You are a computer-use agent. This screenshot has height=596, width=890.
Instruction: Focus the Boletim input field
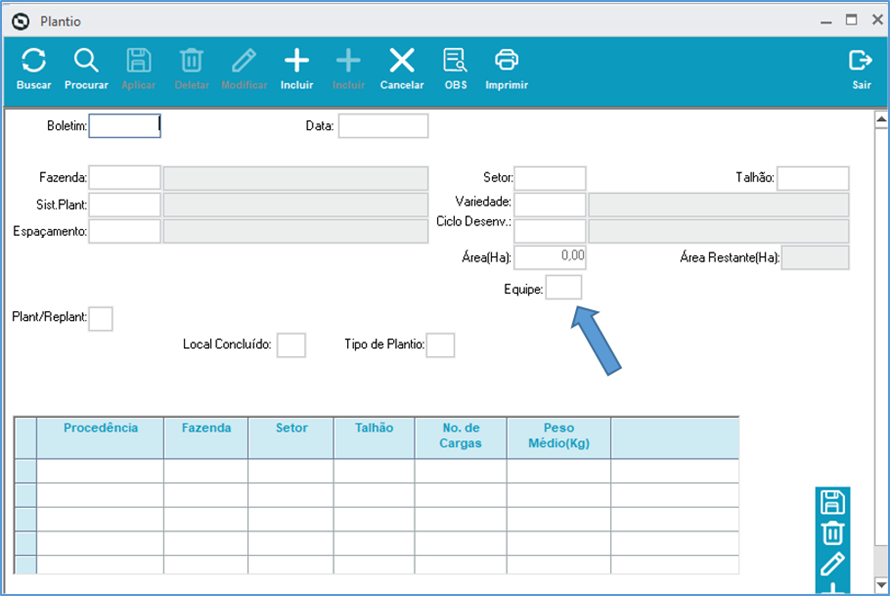pyautogui.click(x=125, y=126)
